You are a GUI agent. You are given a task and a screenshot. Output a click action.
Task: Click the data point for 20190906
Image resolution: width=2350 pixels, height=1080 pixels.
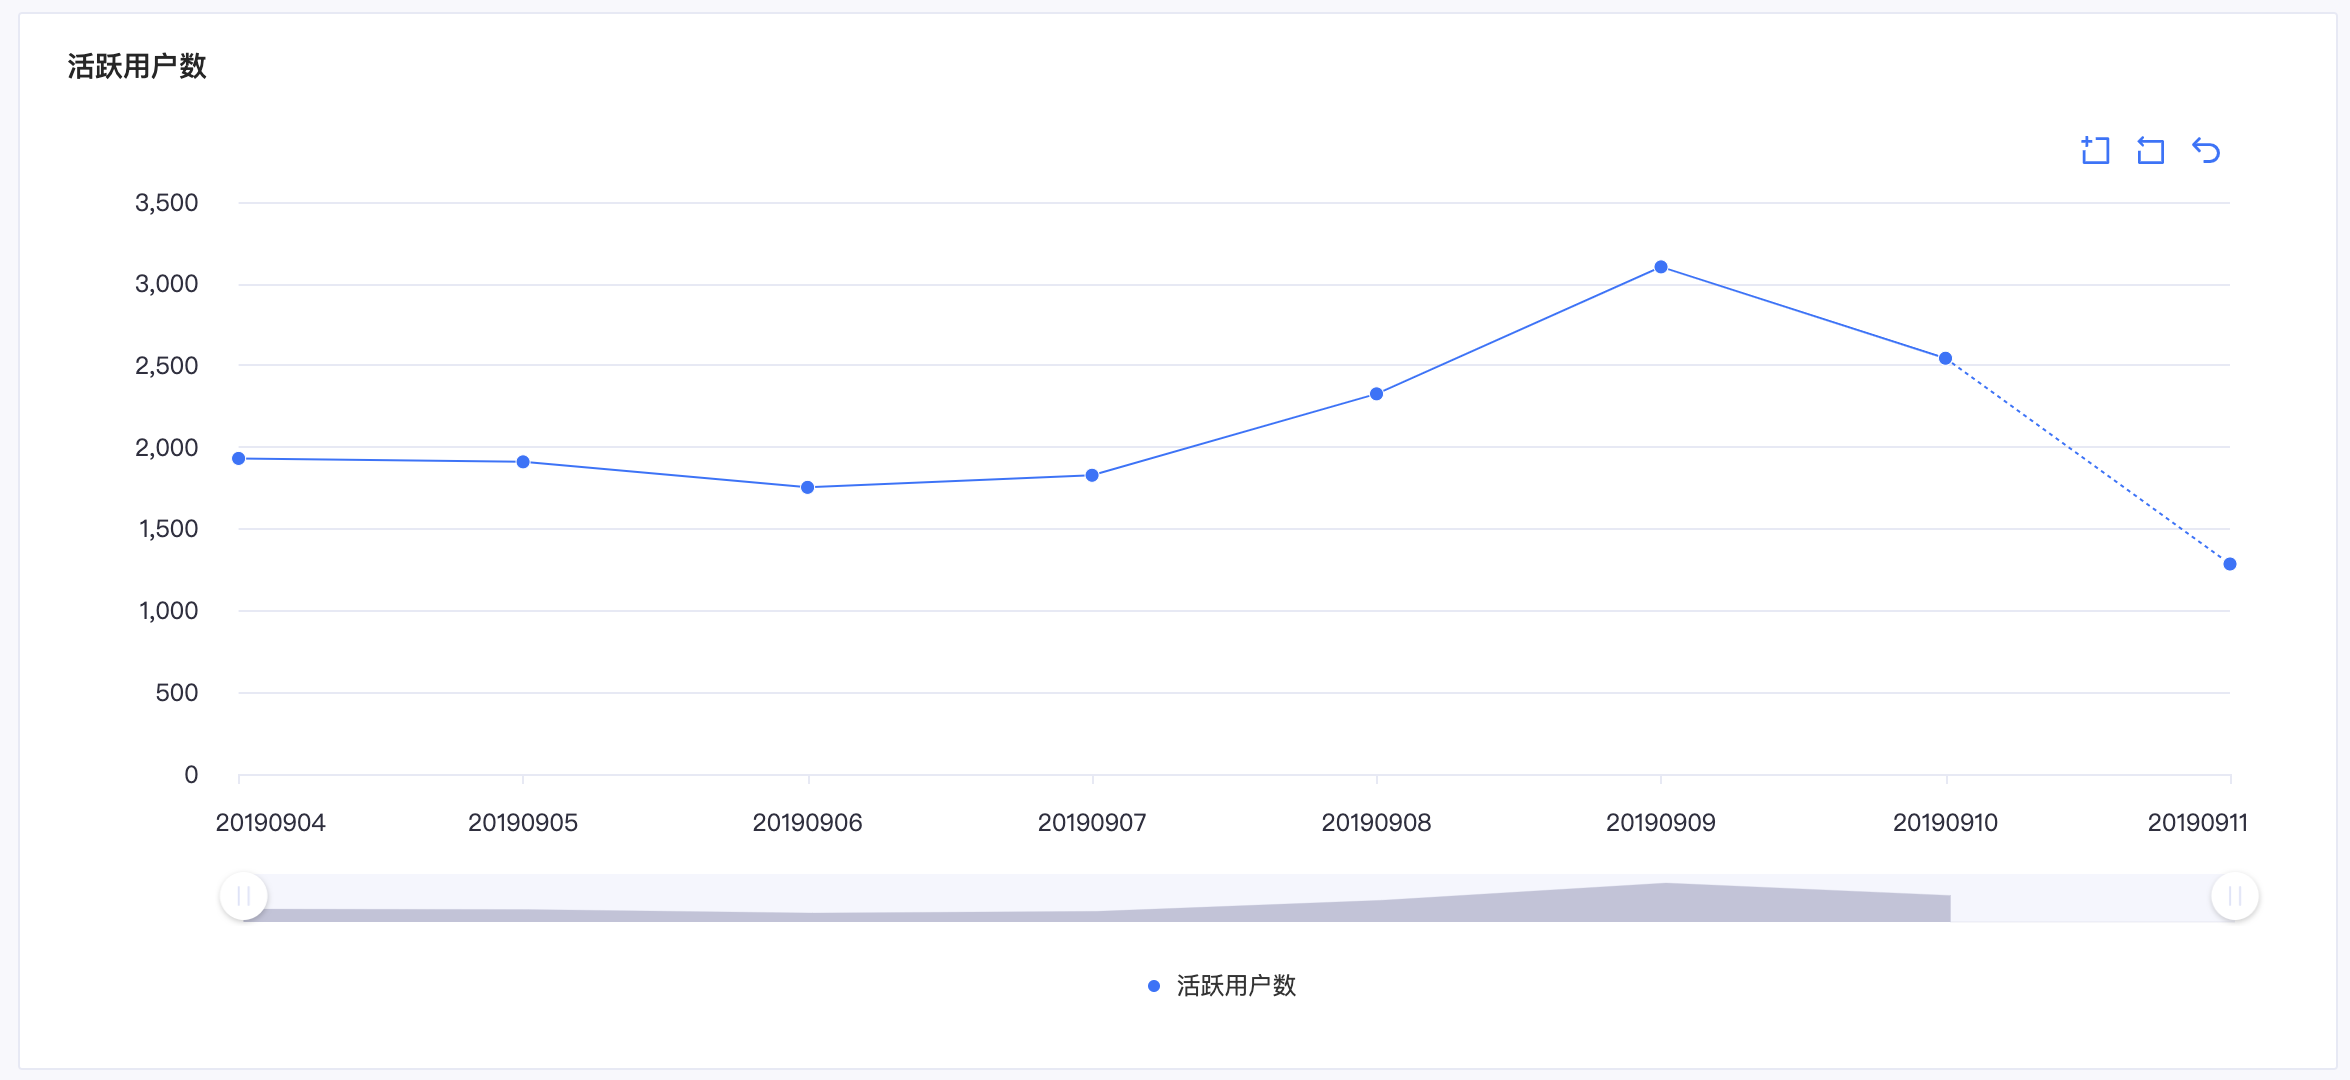point(808,488)
